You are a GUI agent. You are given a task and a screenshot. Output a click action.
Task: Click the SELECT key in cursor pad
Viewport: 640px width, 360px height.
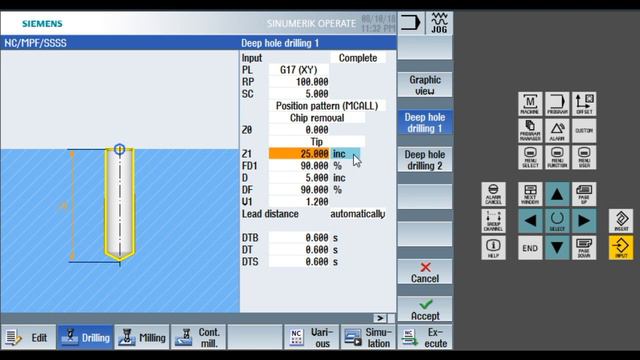click(557, 221)
